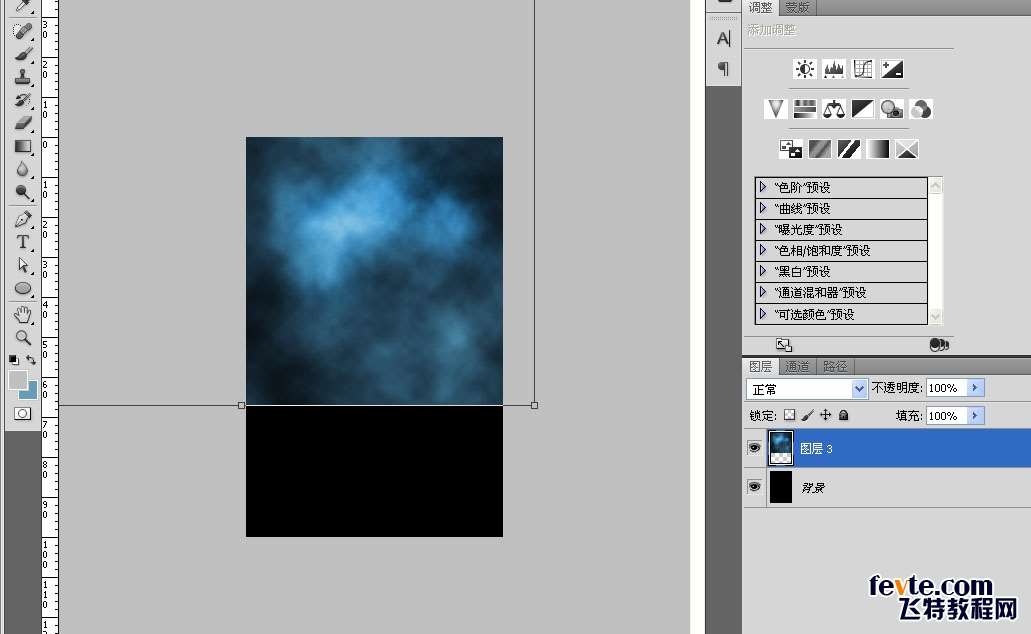Select the Eraser tool
This screenshot has height=634, width=1031.
tap(22, 123)
